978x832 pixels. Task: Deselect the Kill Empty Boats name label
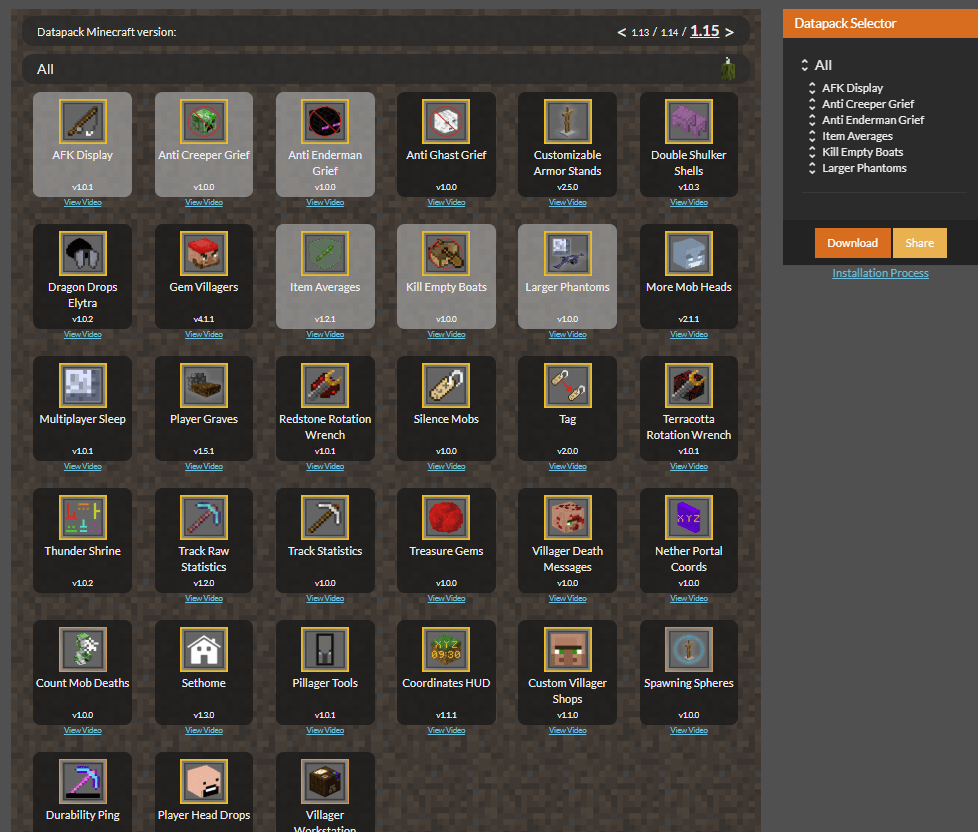tap(446, 287)
